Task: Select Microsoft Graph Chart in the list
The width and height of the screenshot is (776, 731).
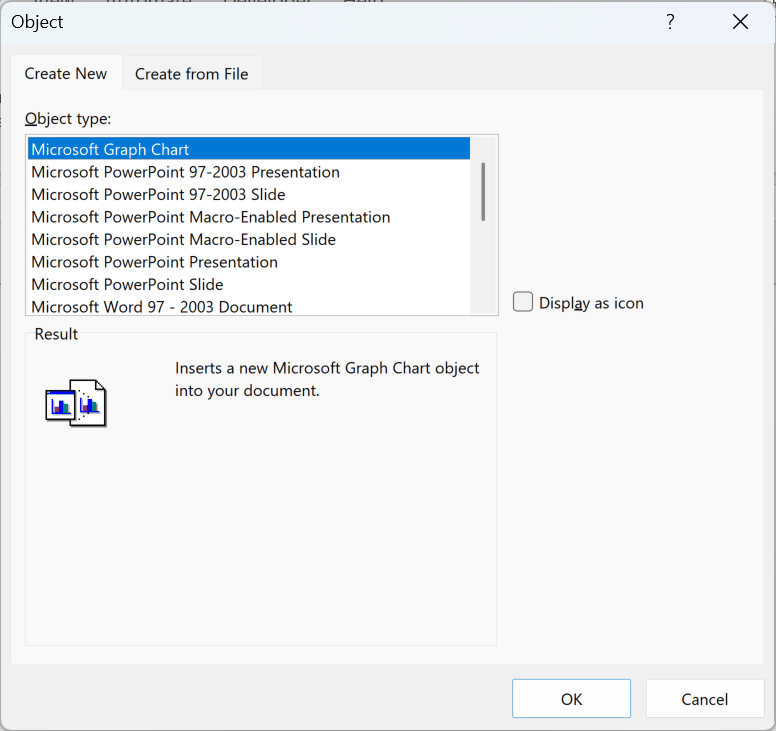Action: (249, 149)
